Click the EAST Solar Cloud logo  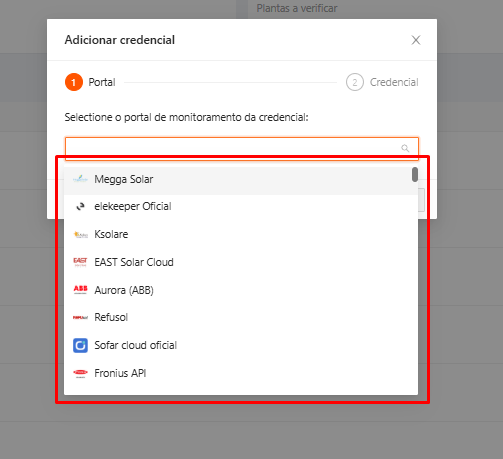coord(80,262)
